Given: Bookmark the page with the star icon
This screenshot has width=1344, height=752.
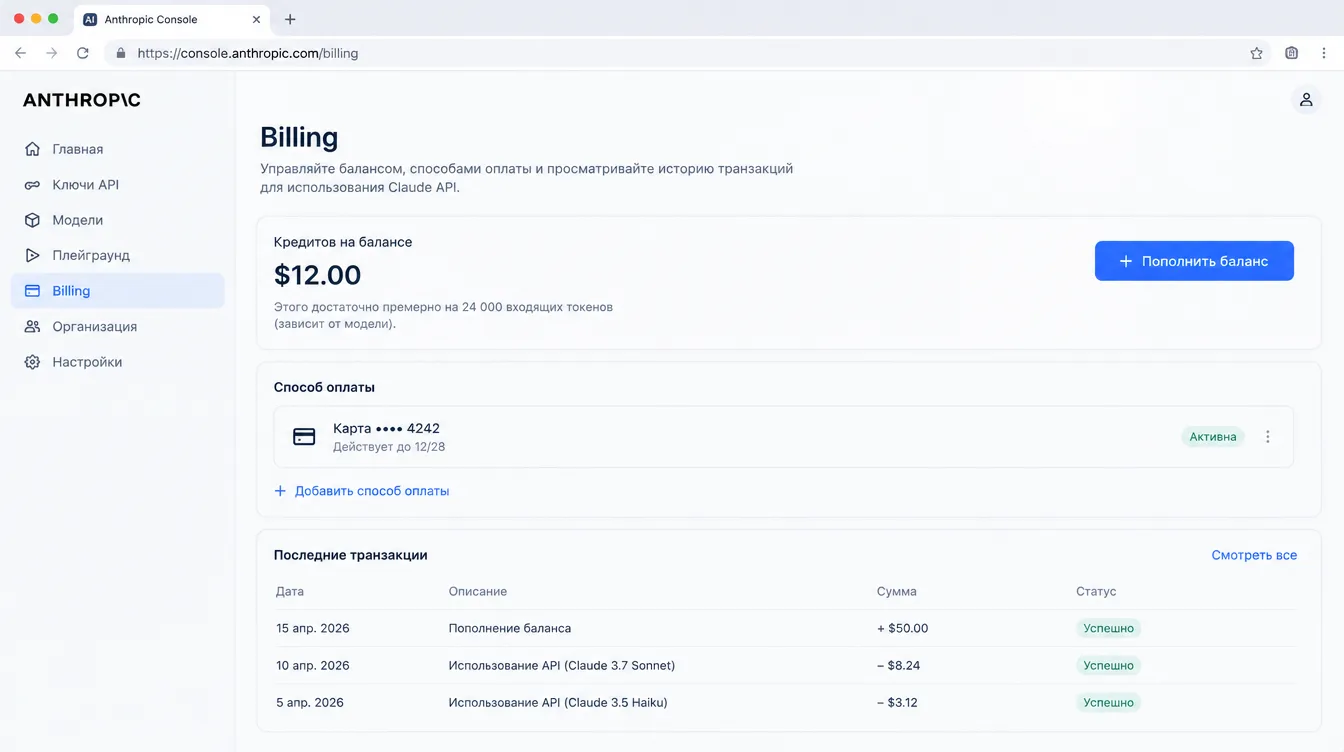Looking at the screenshot, I should tap(1257, 53).
